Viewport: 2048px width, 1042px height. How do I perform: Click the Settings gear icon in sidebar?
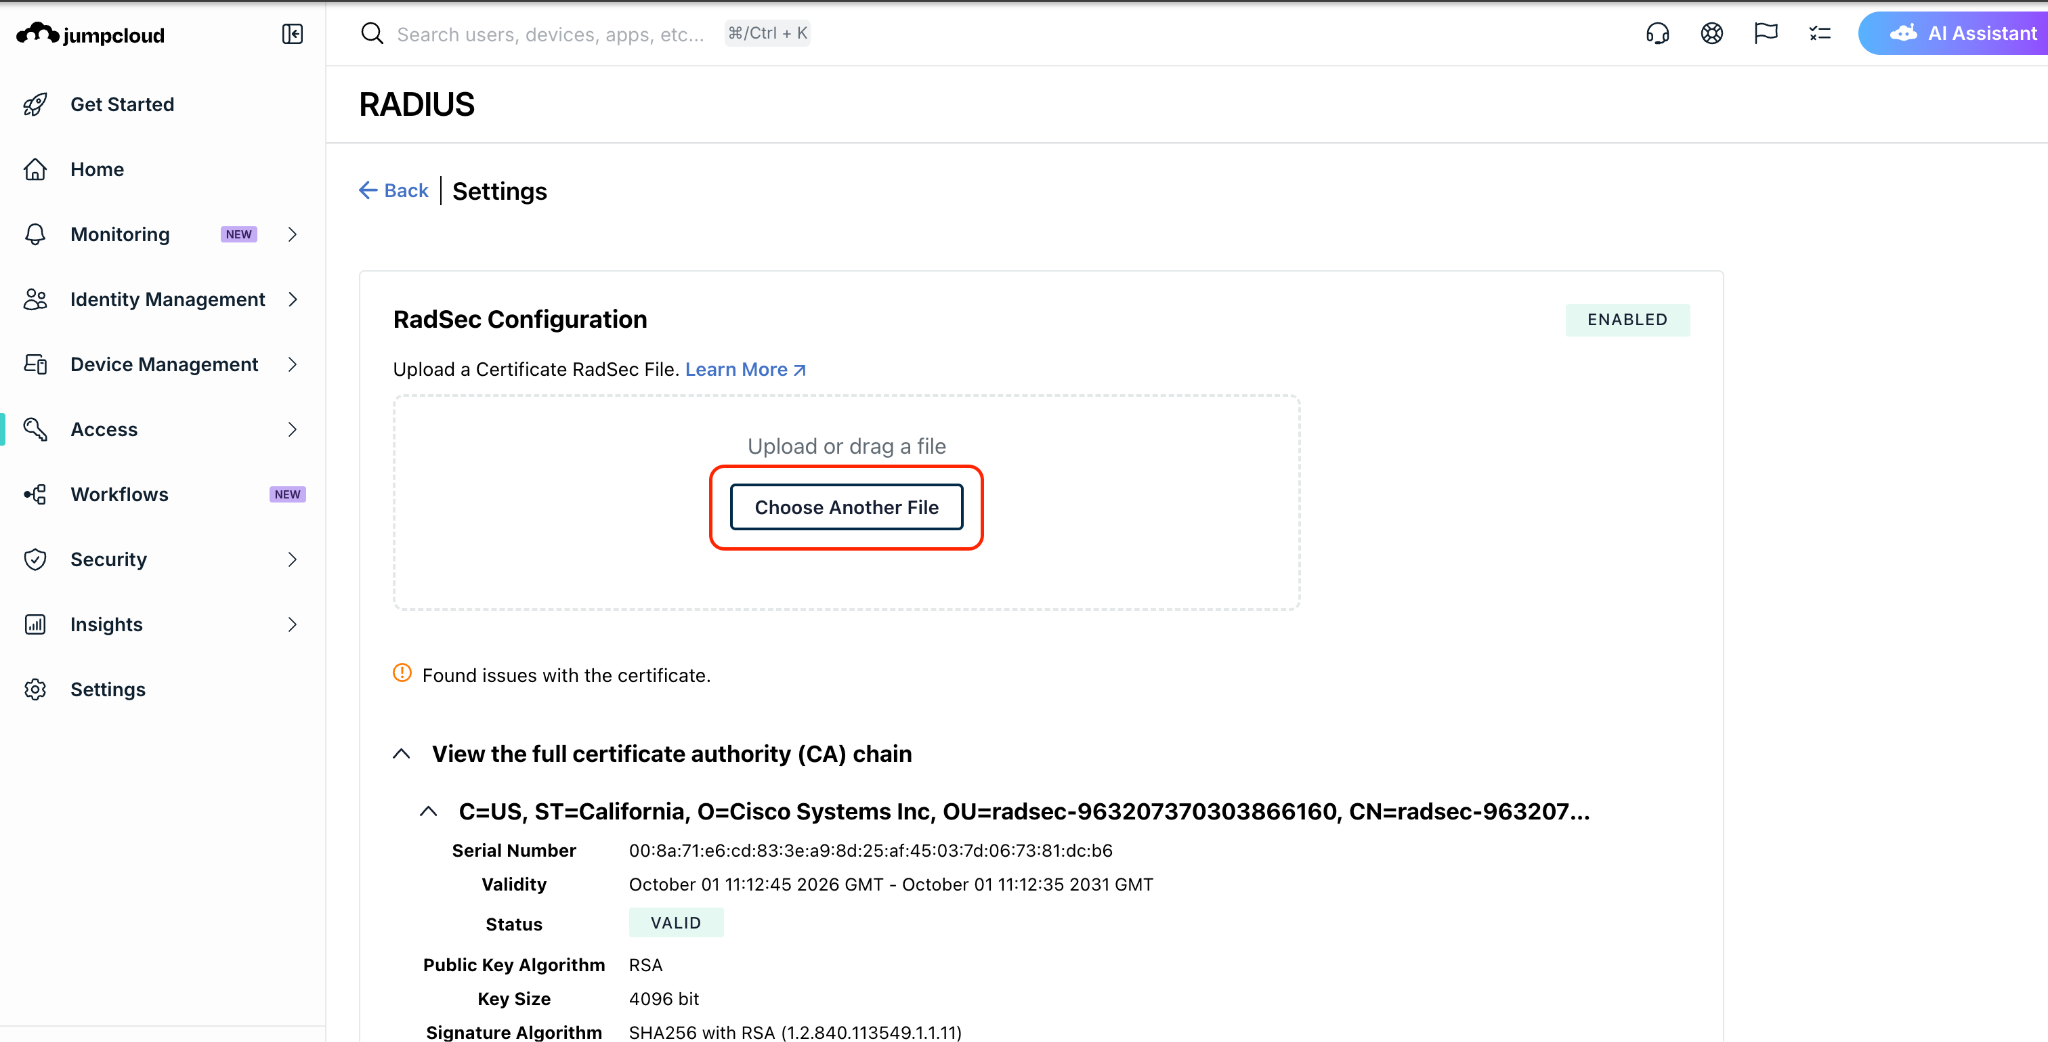(35, 689)
